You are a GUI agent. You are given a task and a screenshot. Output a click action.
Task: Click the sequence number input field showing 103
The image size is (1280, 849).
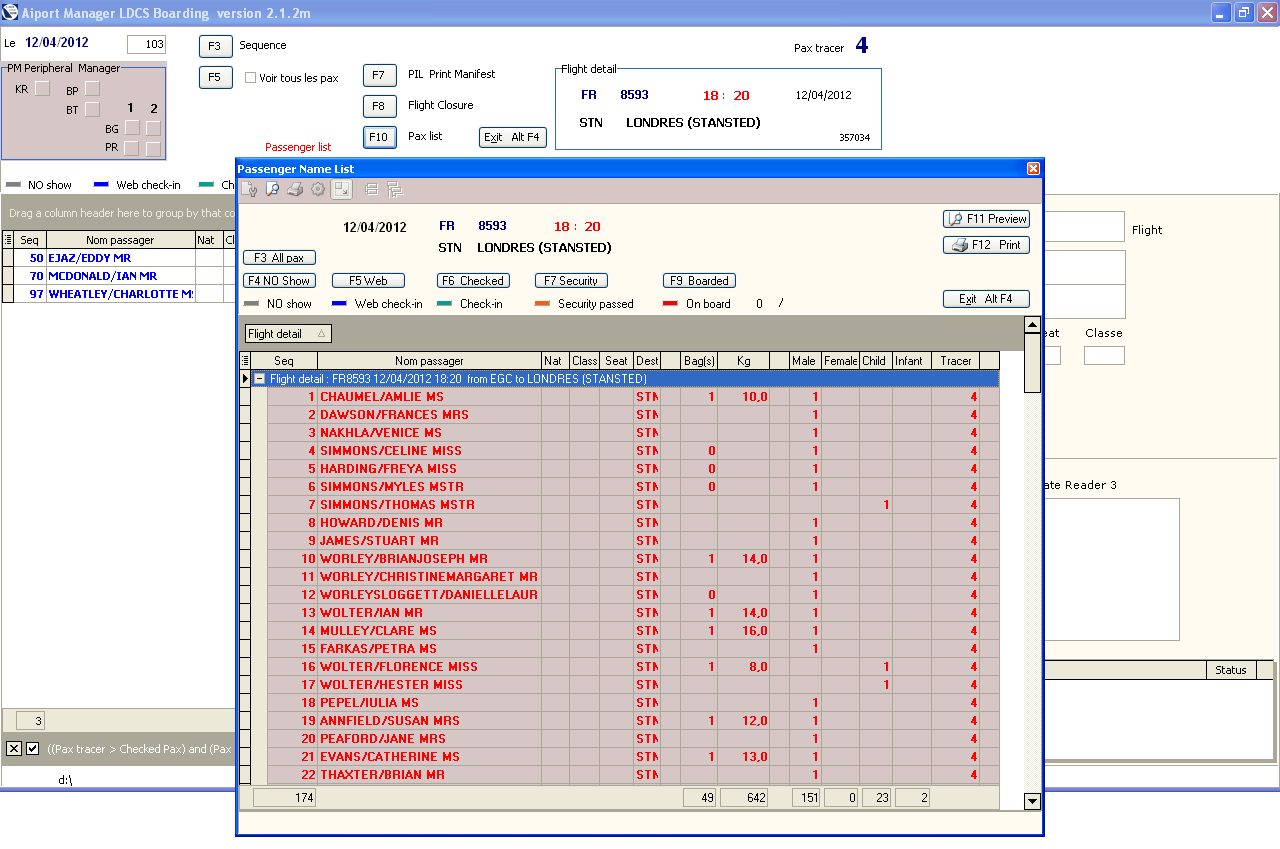[146, 45]
